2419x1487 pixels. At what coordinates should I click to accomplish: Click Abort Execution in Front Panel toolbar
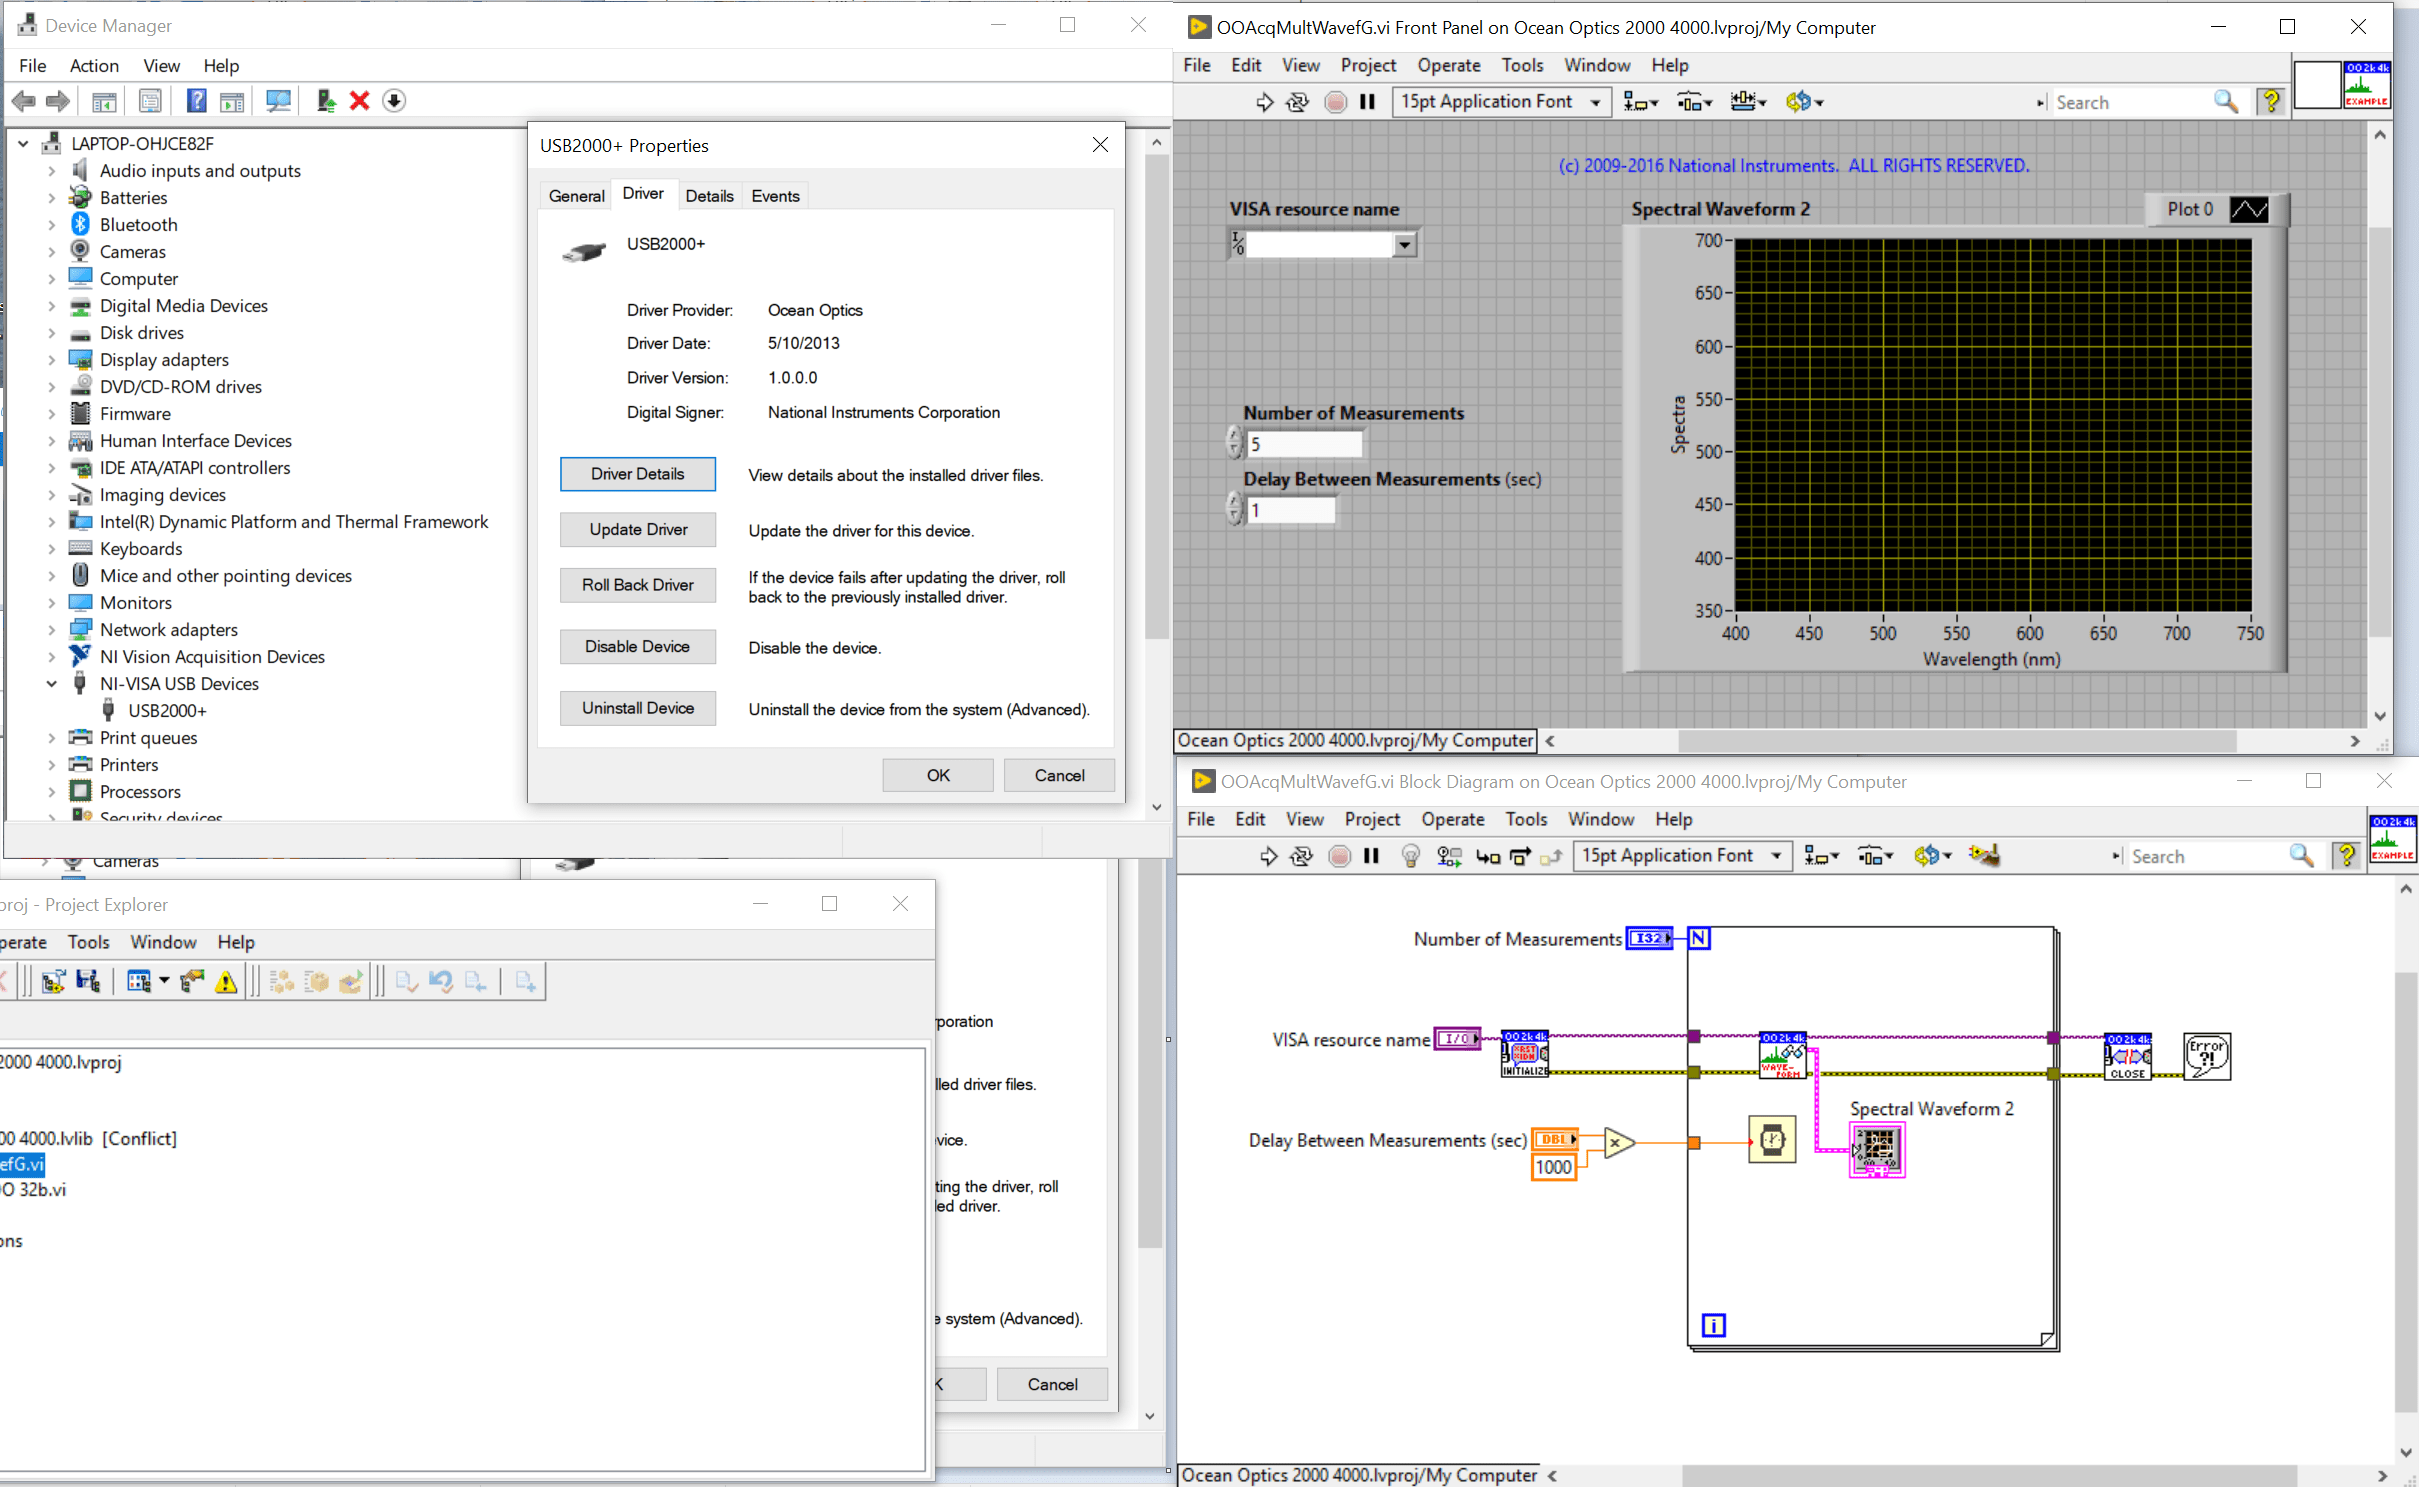(1335, 102)
